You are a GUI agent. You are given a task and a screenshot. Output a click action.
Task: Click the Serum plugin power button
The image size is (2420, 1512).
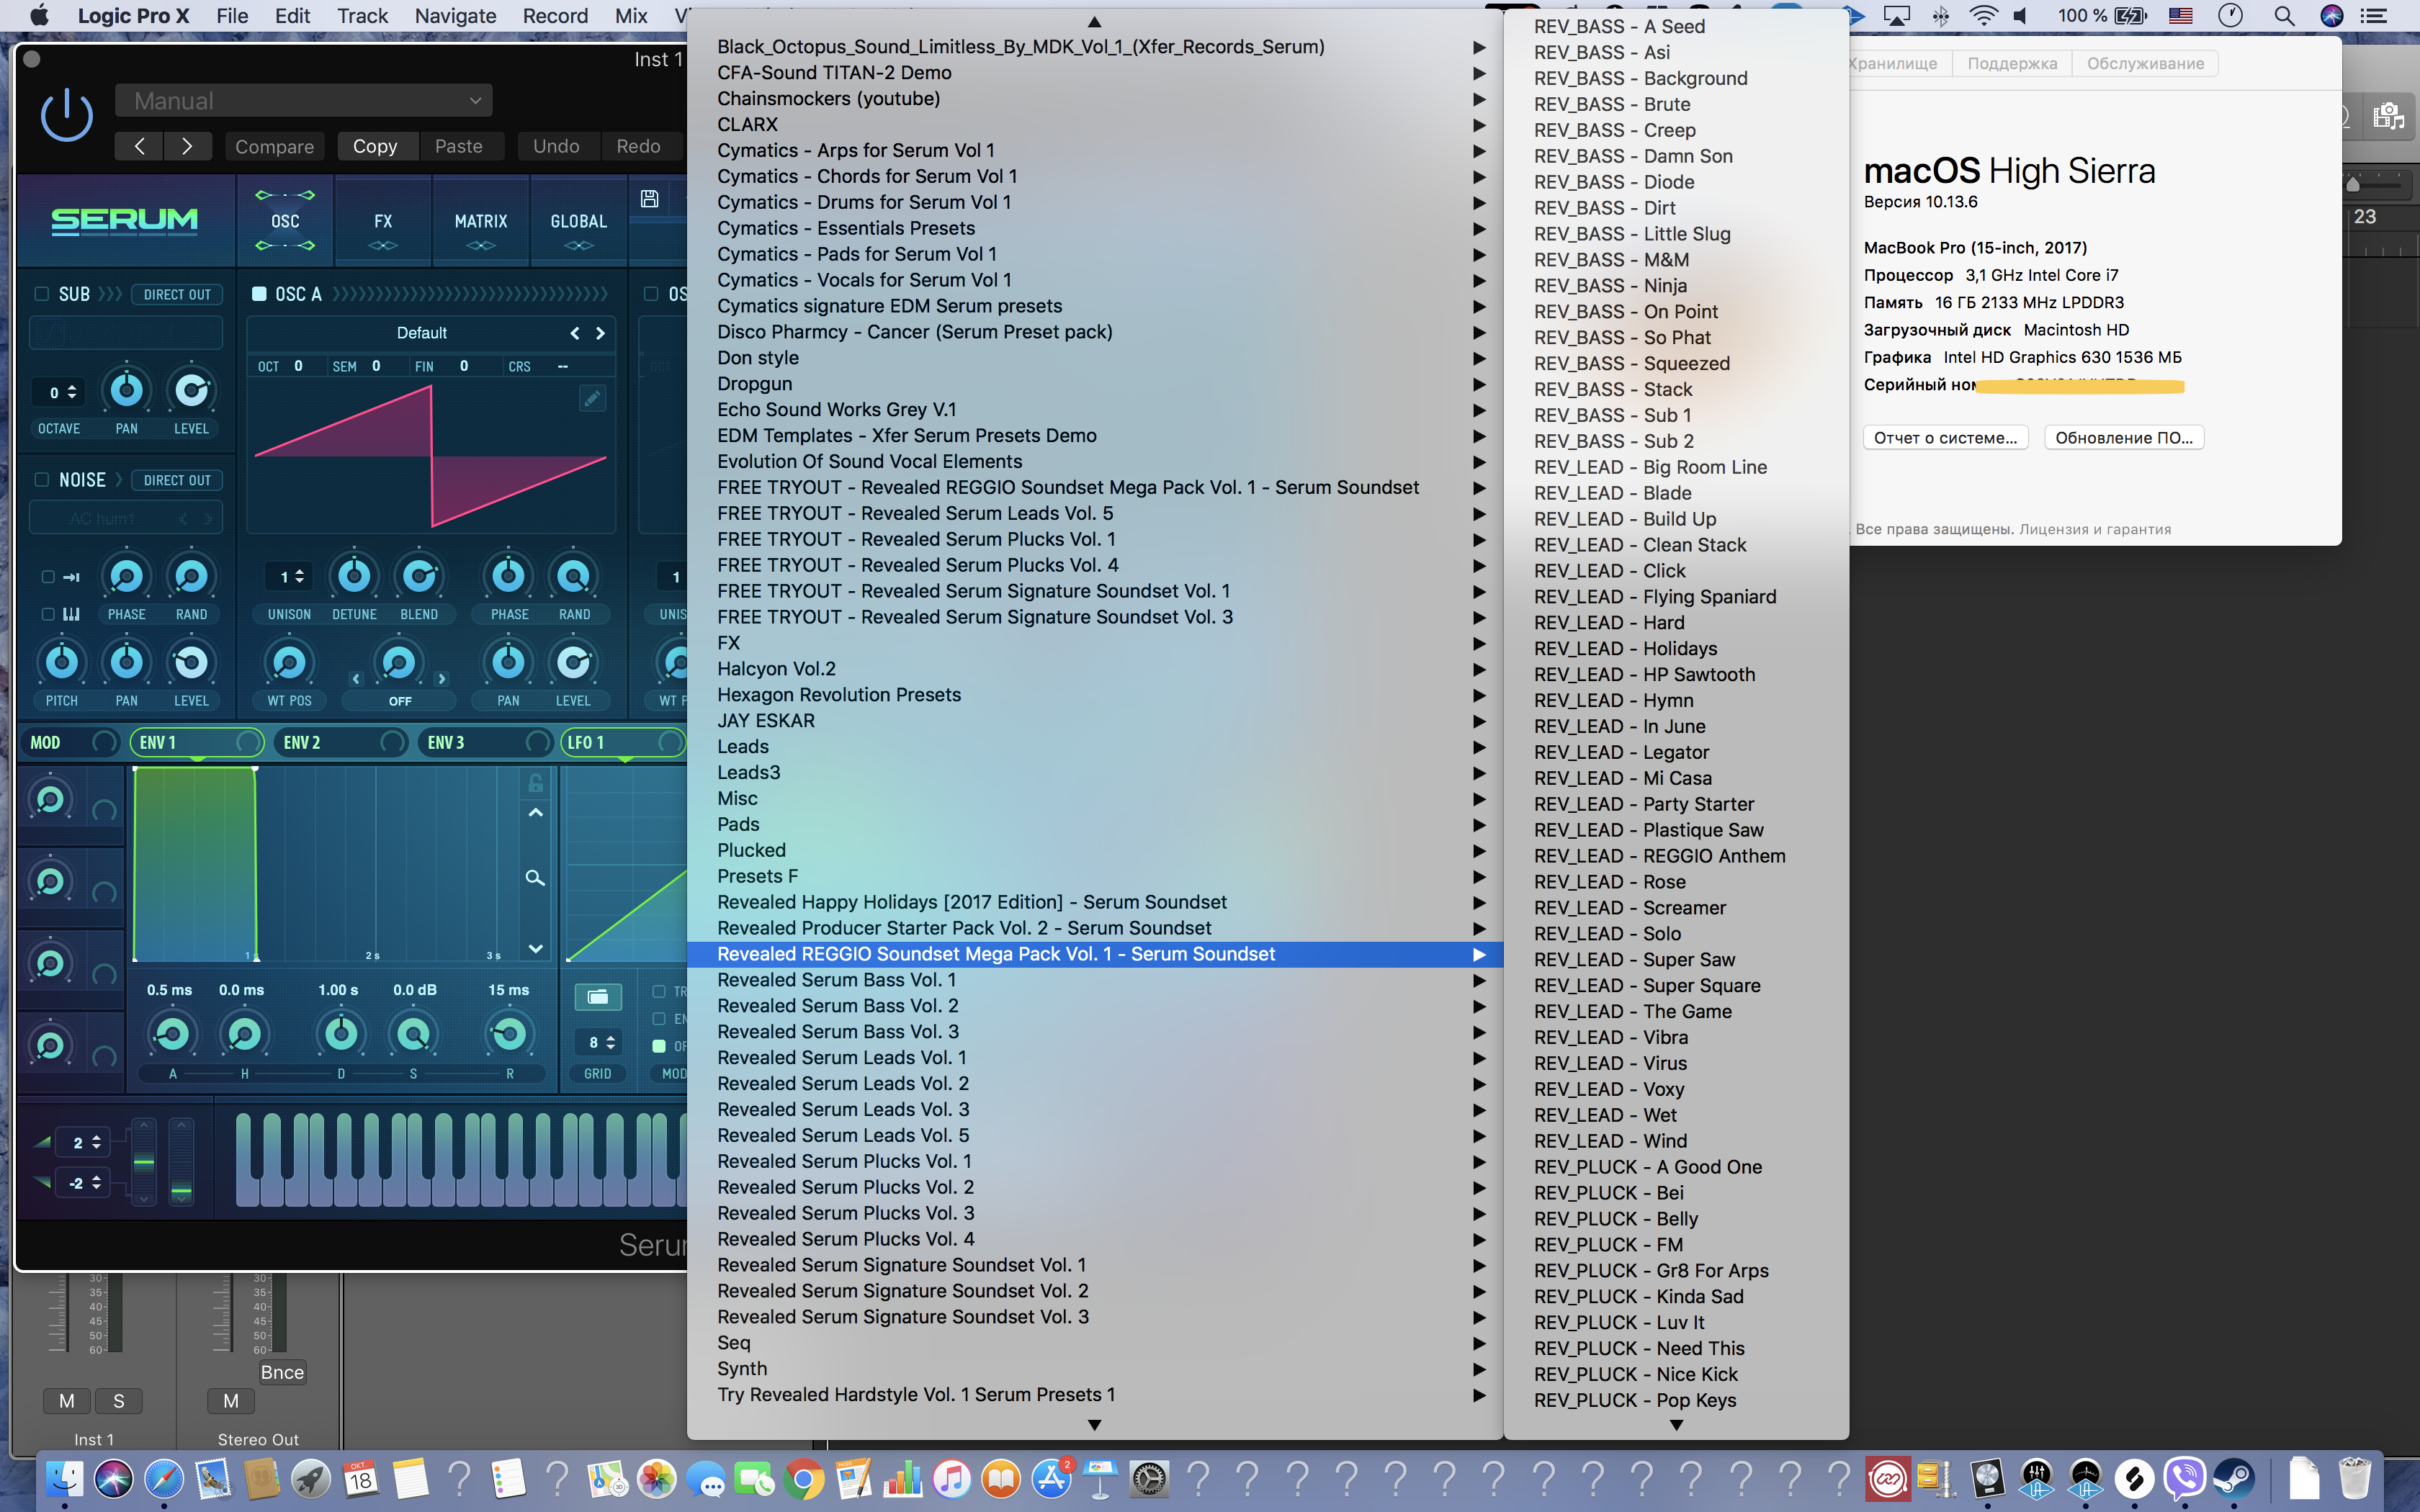click(x=67, y=115)
